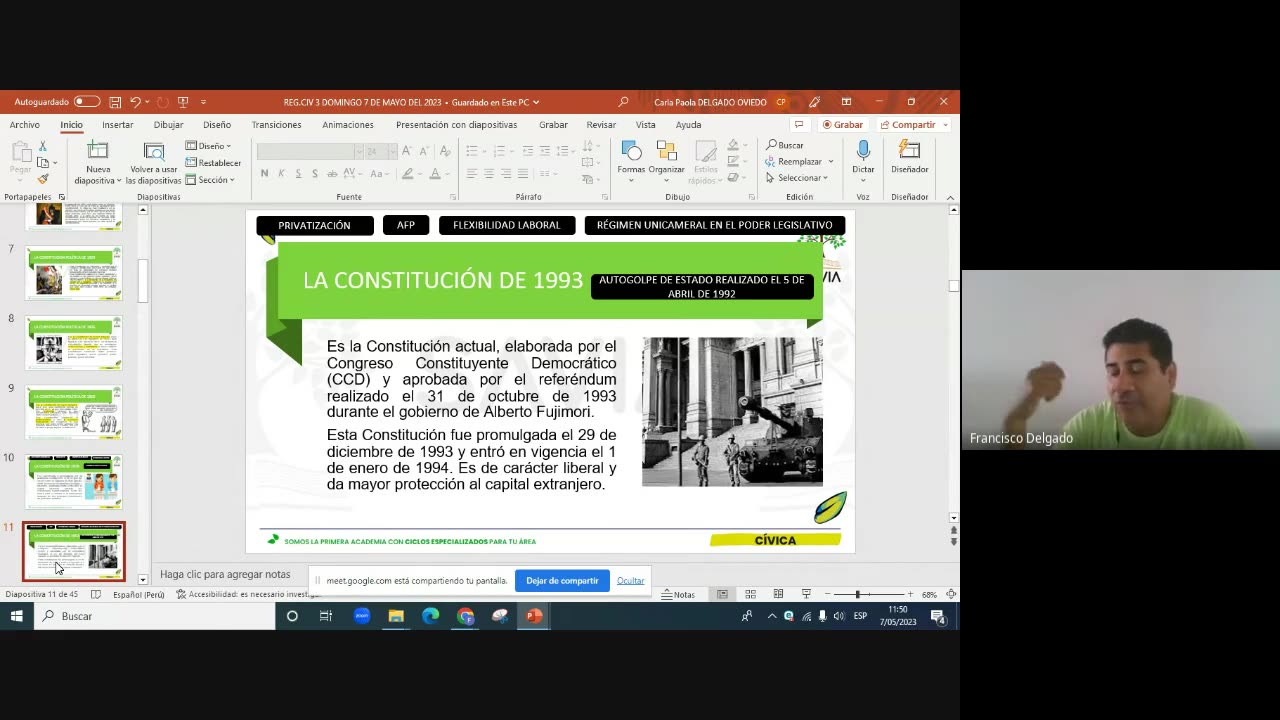Viewport: 1280px width, 720px height.
Task: Click Dejar de compartir button
Action: (x=562, y=580)
